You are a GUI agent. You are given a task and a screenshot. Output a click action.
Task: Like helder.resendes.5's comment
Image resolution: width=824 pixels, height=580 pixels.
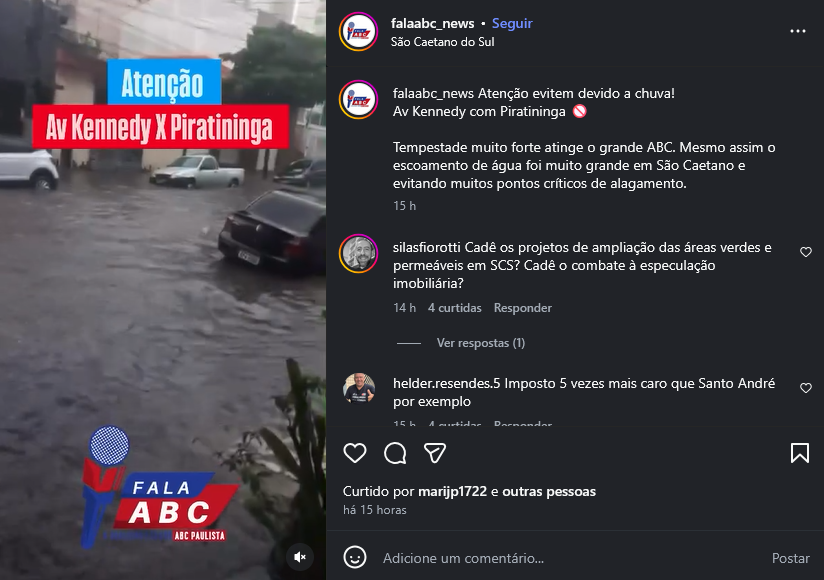(806, 388)
